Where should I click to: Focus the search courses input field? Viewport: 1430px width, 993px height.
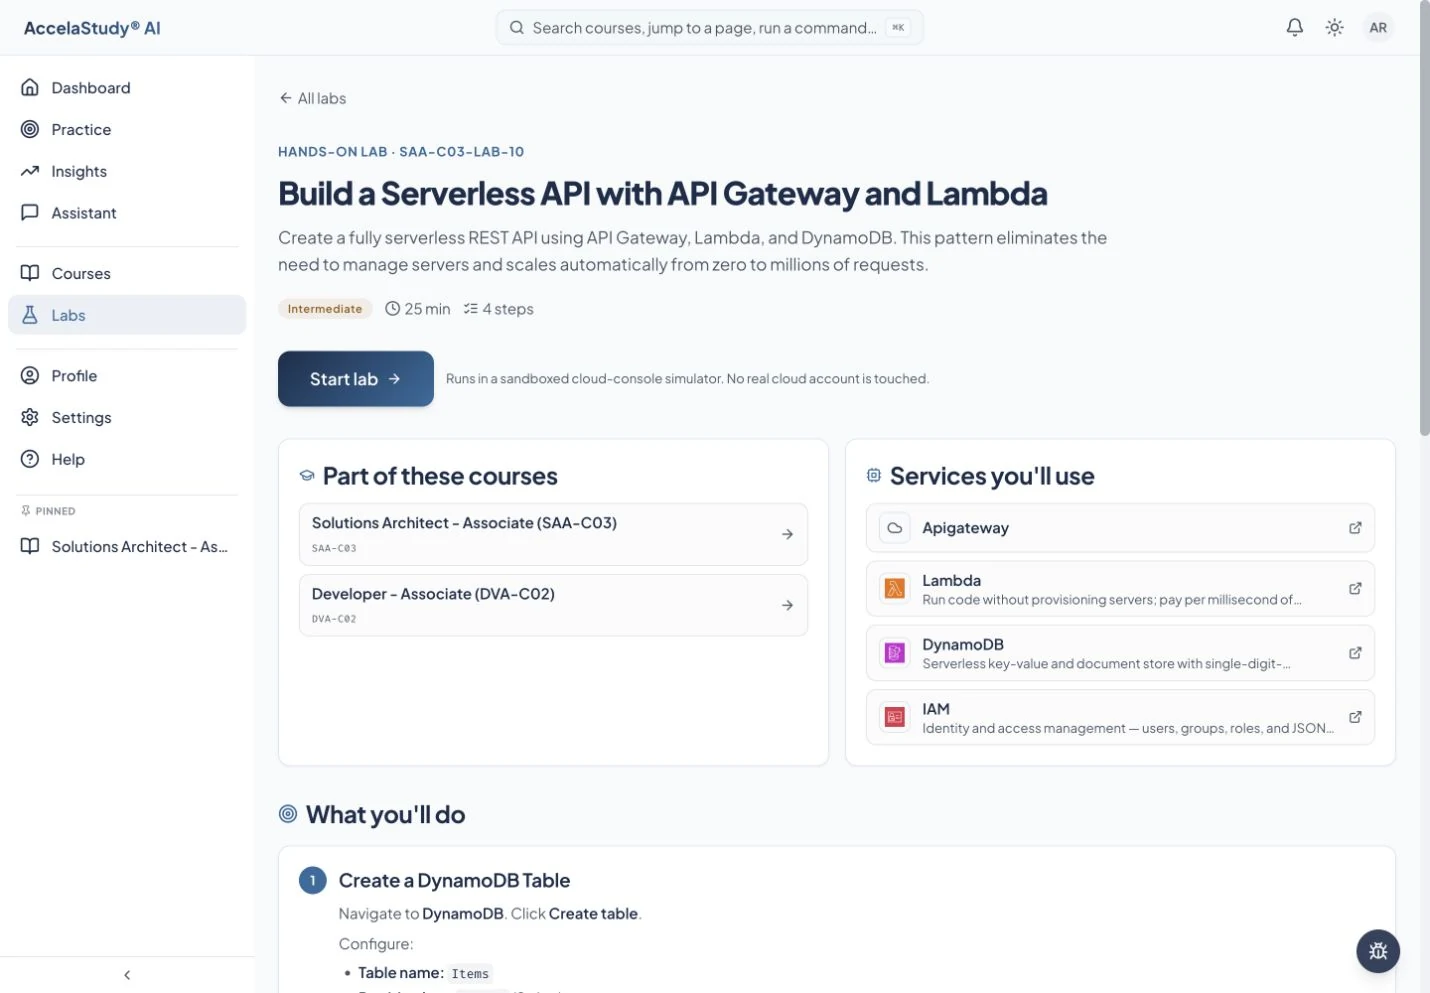[709, 28]
